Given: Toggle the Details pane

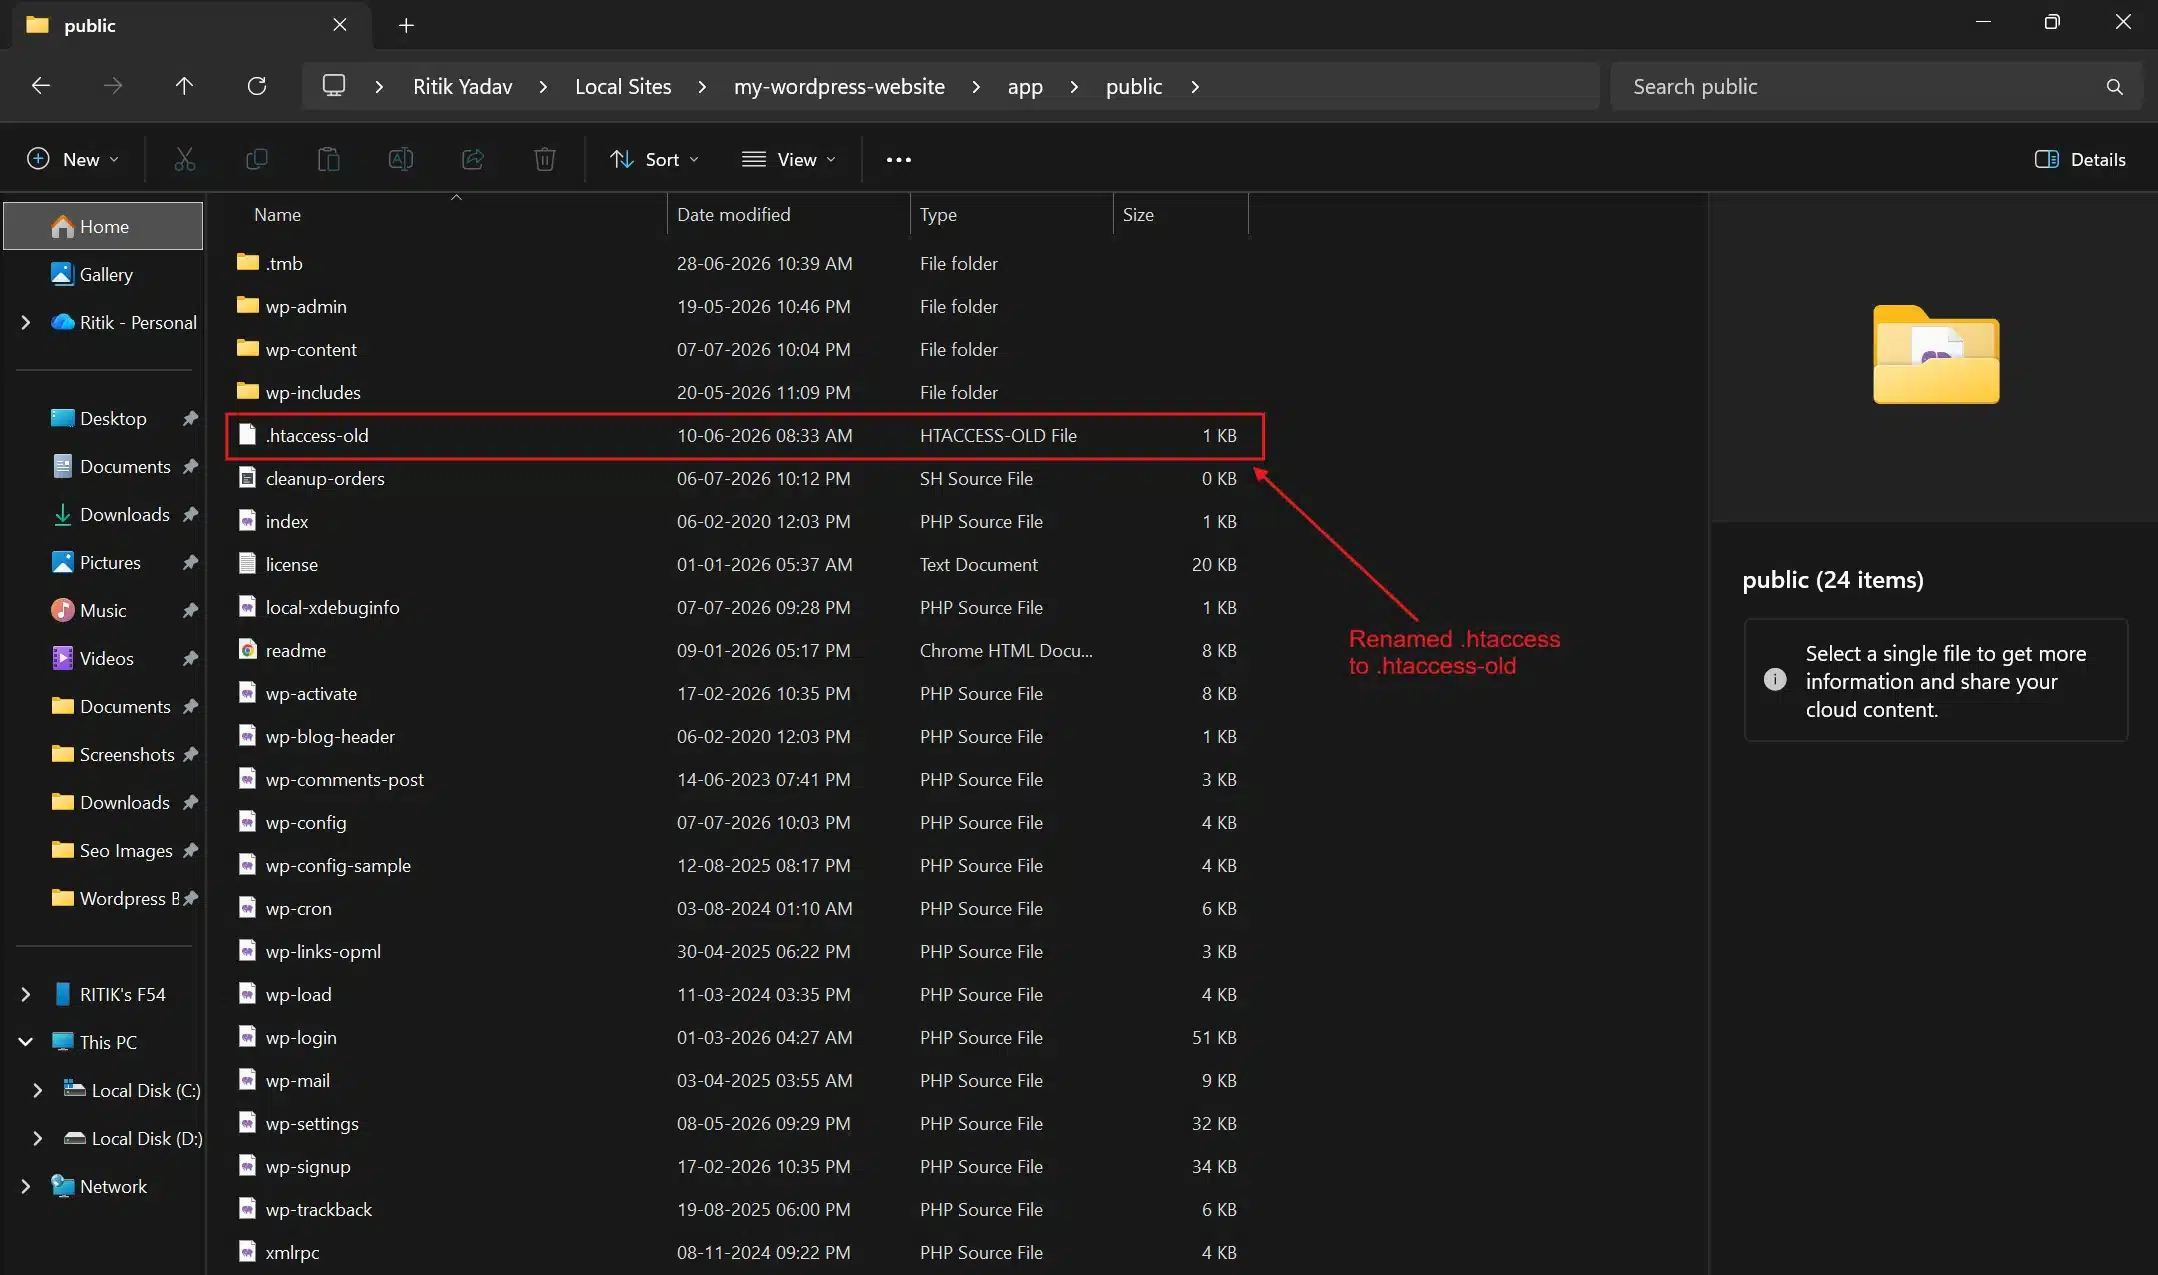Looking at the screenshot, I should pos(2080,159).
